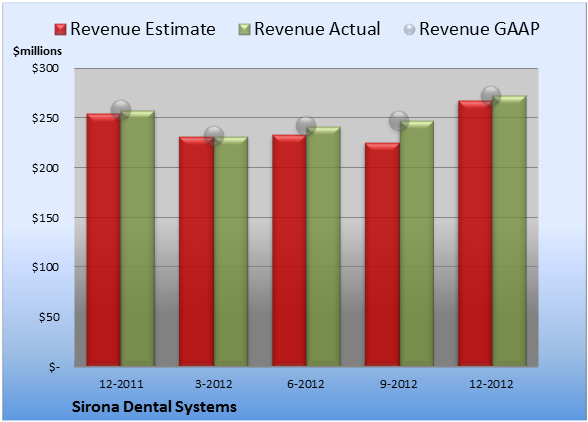This screenshot has width=588, height=422.
Task: Click the 12-2011 quarter label
Action: (x=121, y=384)
